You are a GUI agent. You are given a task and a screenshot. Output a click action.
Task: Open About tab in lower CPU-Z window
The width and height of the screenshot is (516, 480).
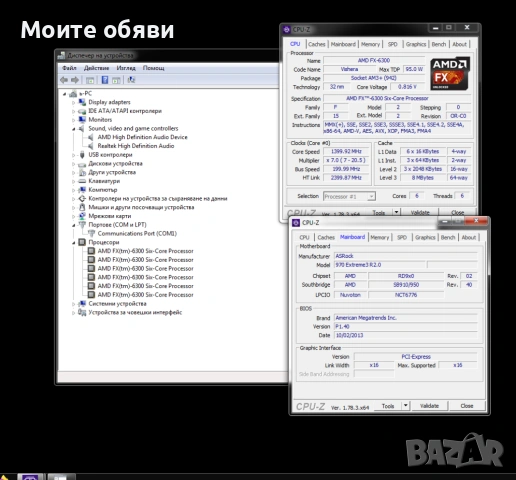[469, 237]
